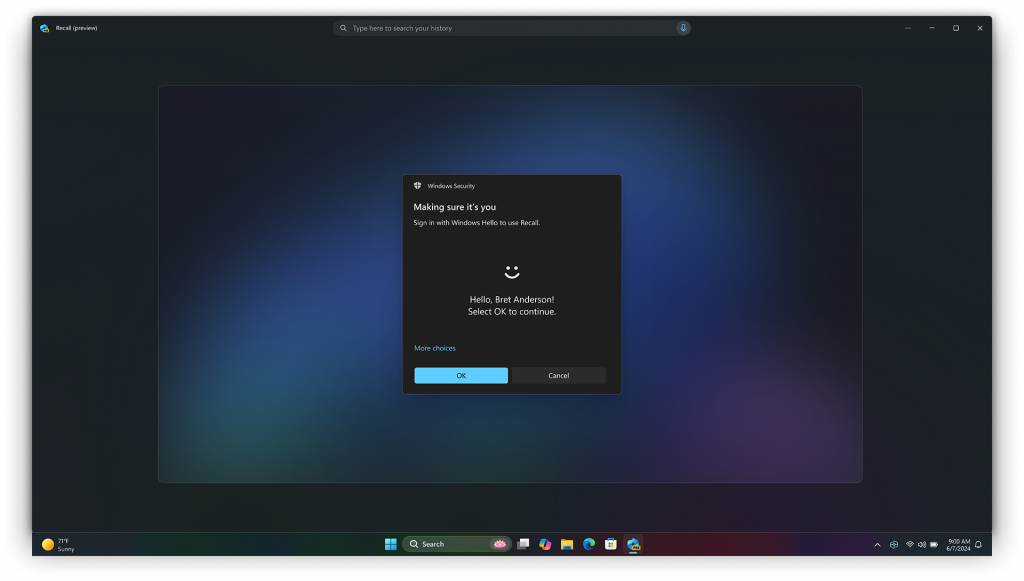Image resolution: width=1024 pixels, height=581 pixels.
Task: Click the microphone icon in Recall's search bar
Action: [683, 28]
